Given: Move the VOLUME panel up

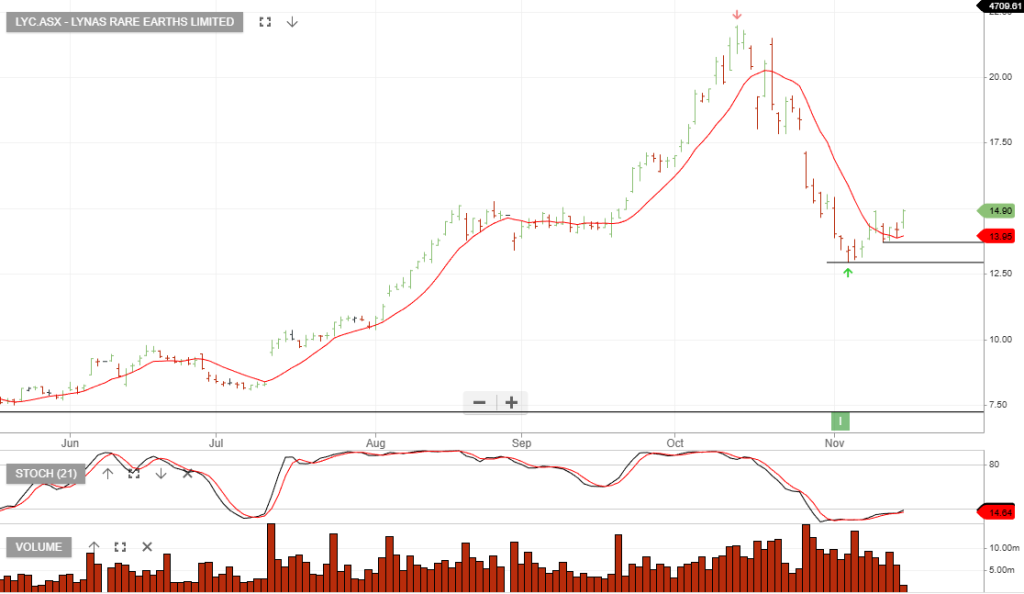Looking at the screenshot, I should (94, 547).
